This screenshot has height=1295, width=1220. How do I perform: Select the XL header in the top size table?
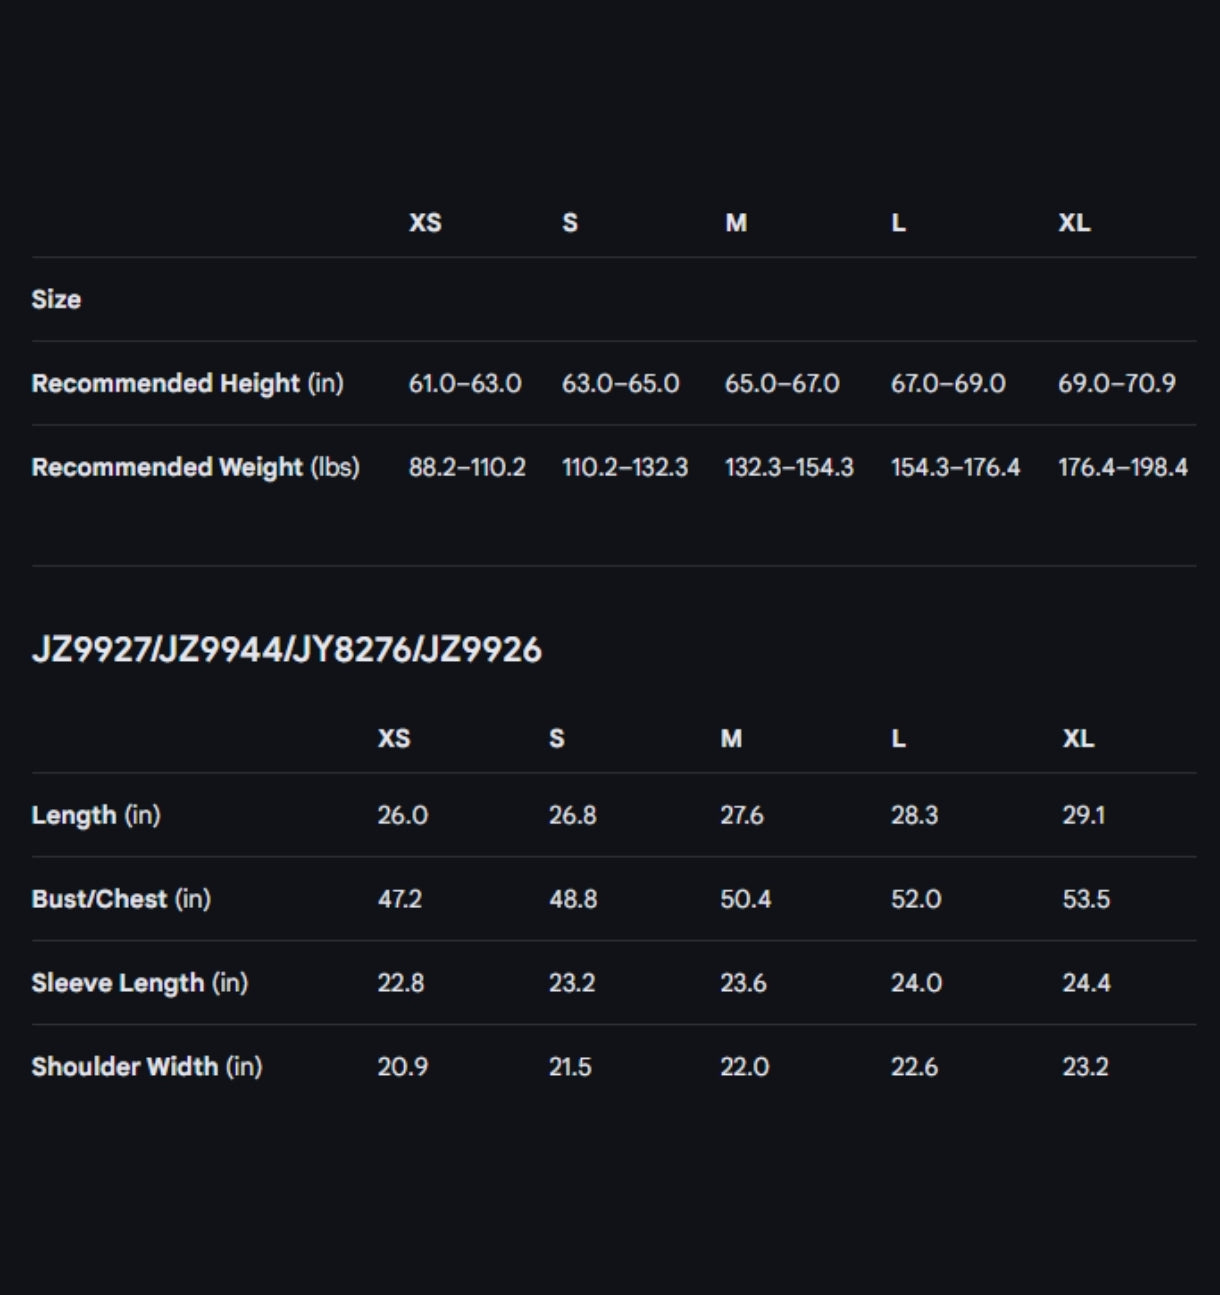[x=1074, y=223]
